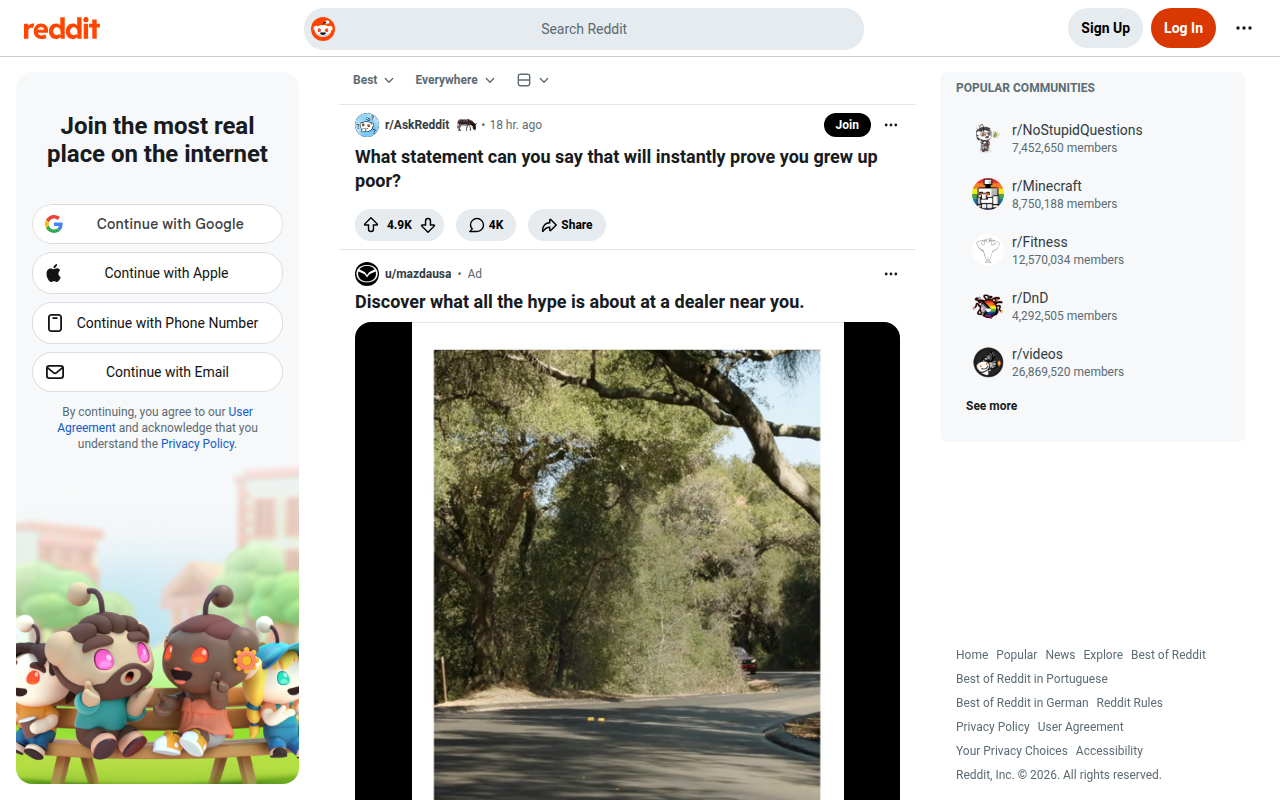Click the r/NoStupidQuestions community icon
Image resolution: width=1280 pixels, height=800 pixels.
click(x=988, y=138)
